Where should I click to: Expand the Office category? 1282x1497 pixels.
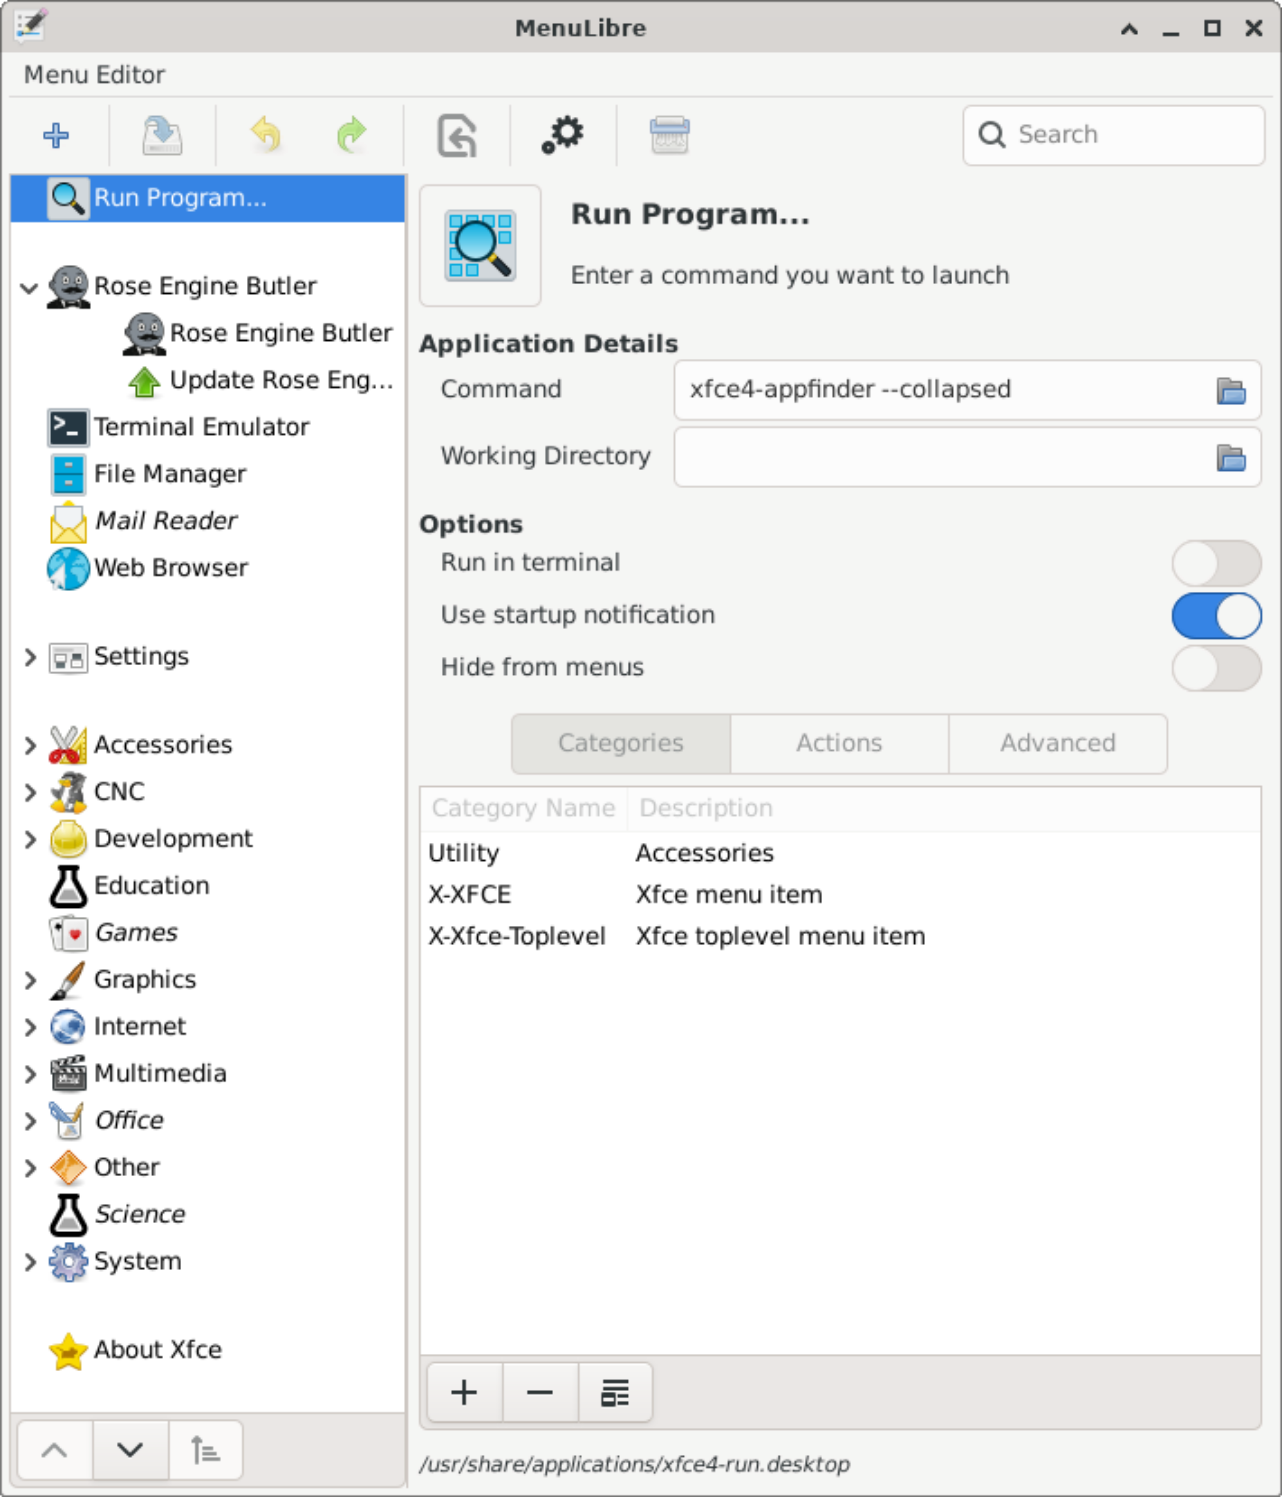tap(29, 1121)
